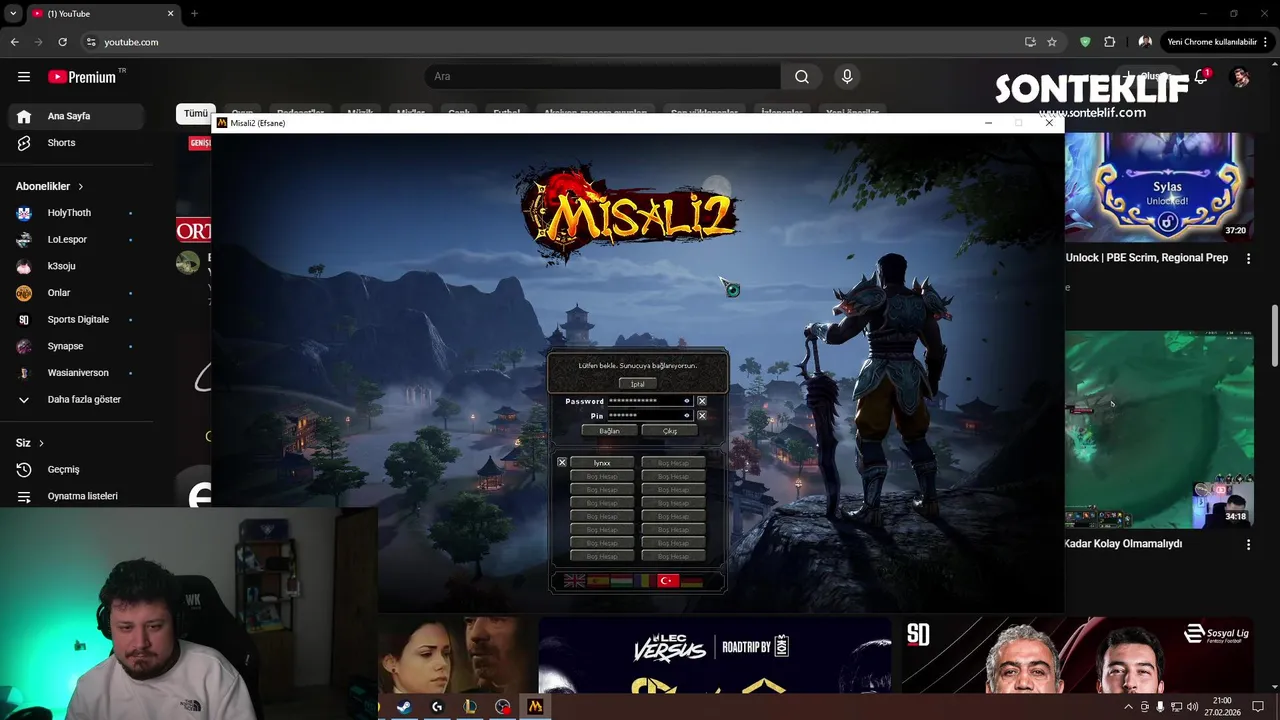Expand the Siz section chevron
The height and width of the screenshot is (720, 1280).
coord(41,443)
